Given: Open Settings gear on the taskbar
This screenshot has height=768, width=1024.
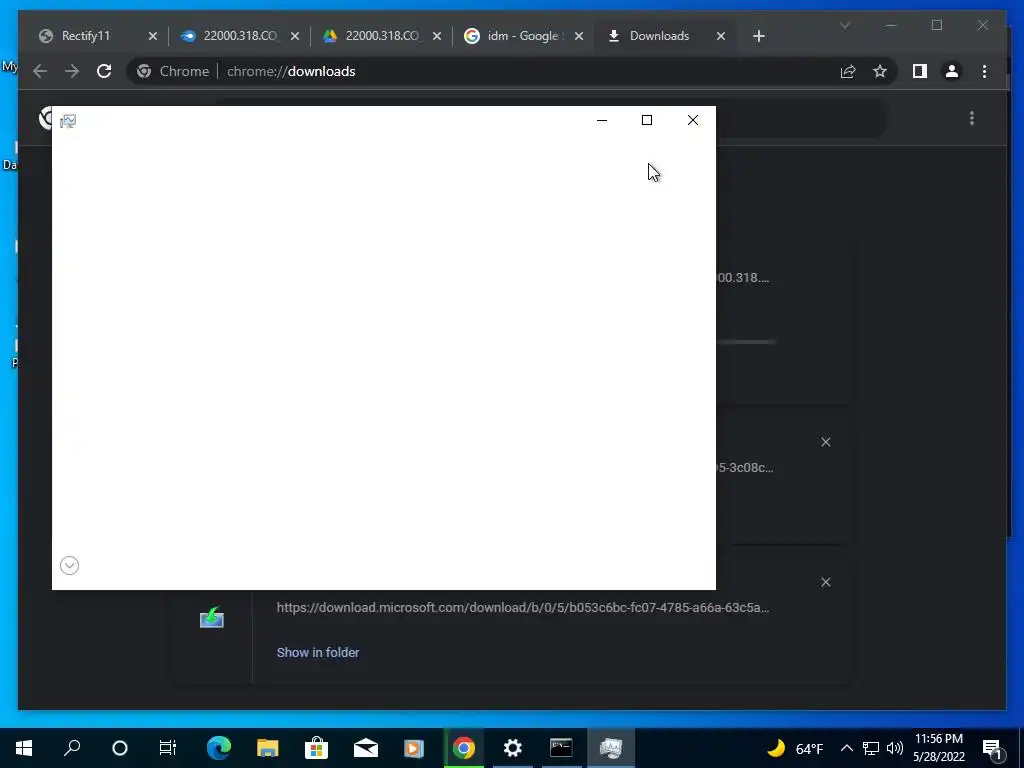Looking at the screenshot, I should coord(513,748).
